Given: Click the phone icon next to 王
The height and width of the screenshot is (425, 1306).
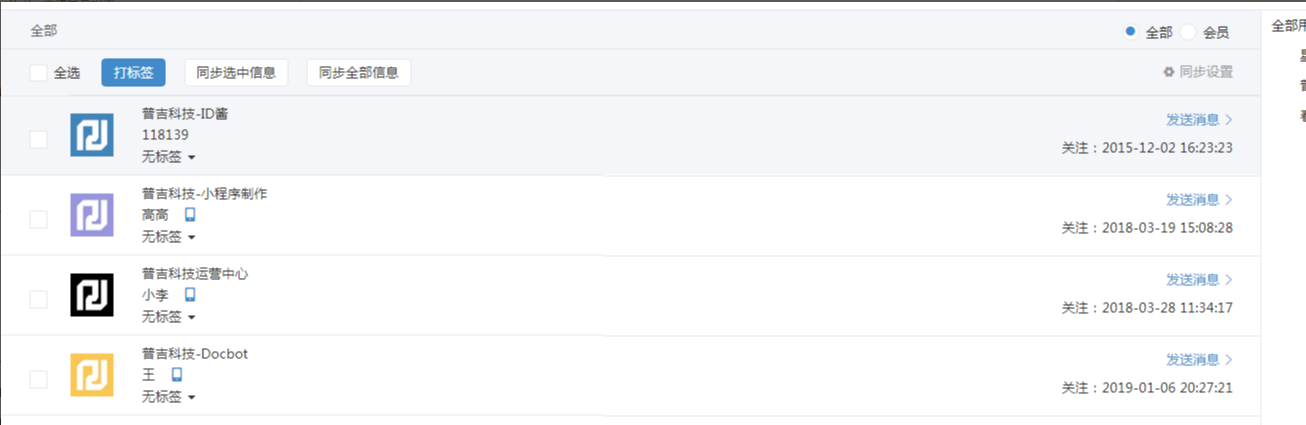Looking at the screenshot, I should [x=177, y=375].
